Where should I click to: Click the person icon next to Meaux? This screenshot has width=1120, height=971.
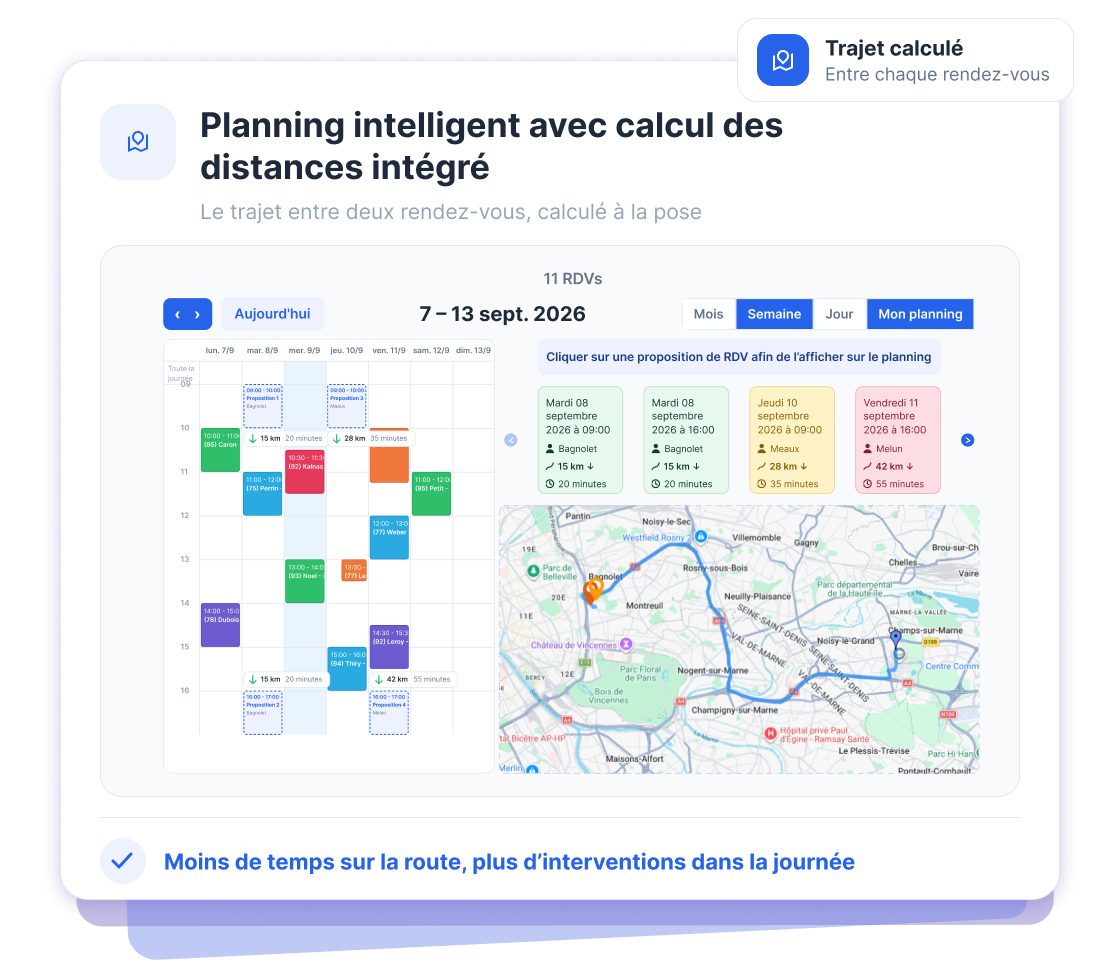pos(761,449)
